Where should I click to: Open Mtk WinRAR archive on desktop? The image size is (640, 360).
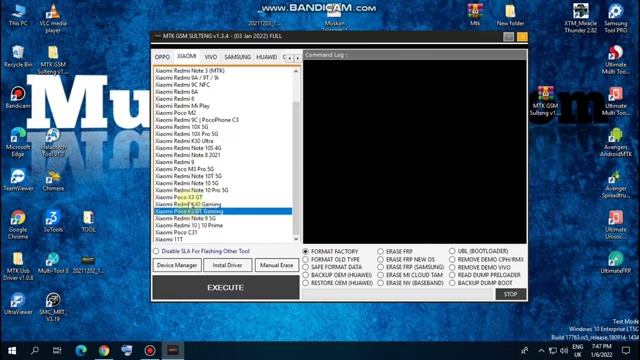(x=475, y=15)
